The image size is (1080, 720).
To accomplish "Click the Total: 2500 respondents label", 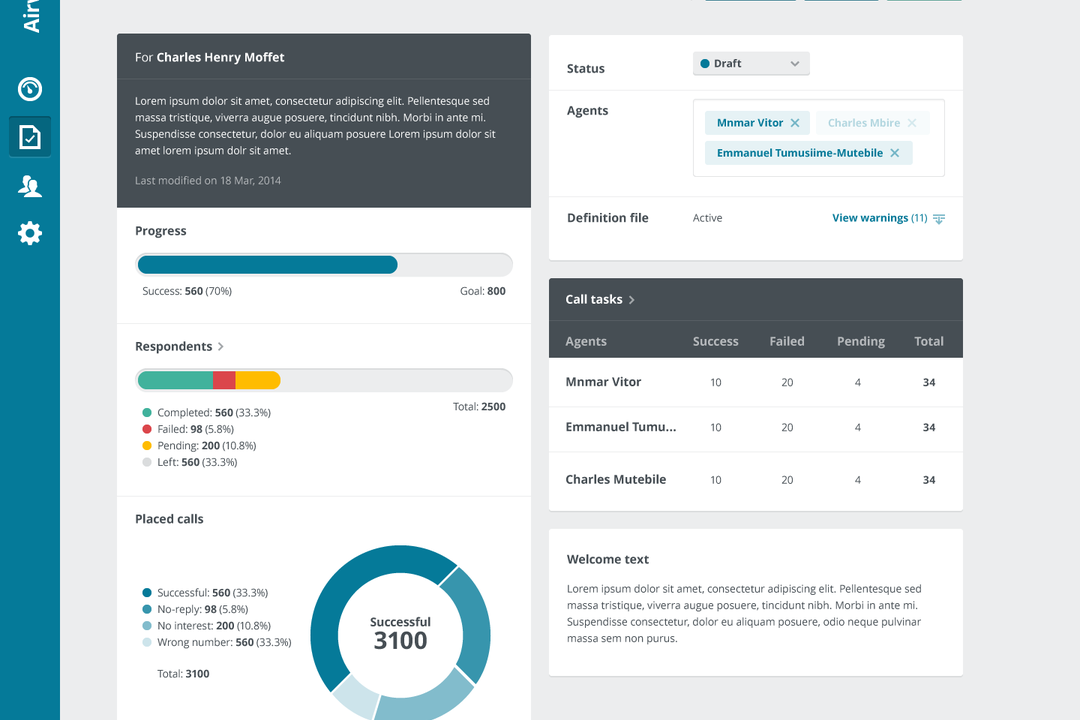I will (479, 407).
